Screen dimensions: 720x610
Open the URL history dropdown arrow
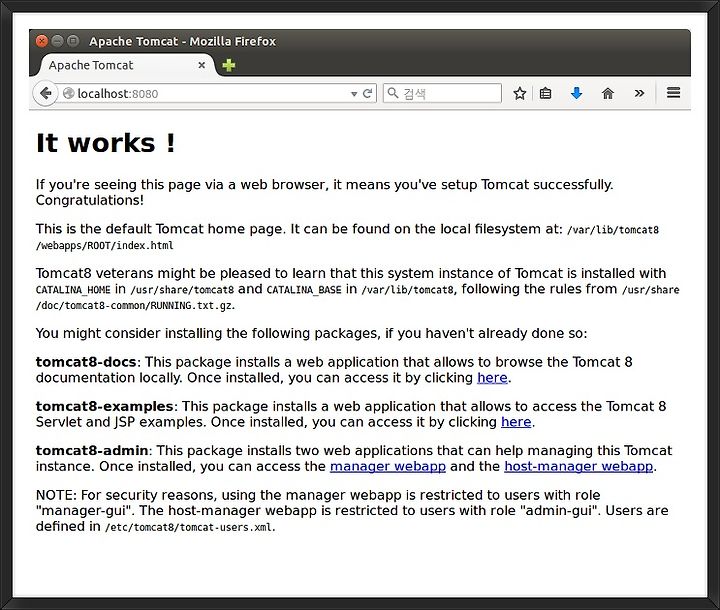pyautogui.click(x=354, y=94)
